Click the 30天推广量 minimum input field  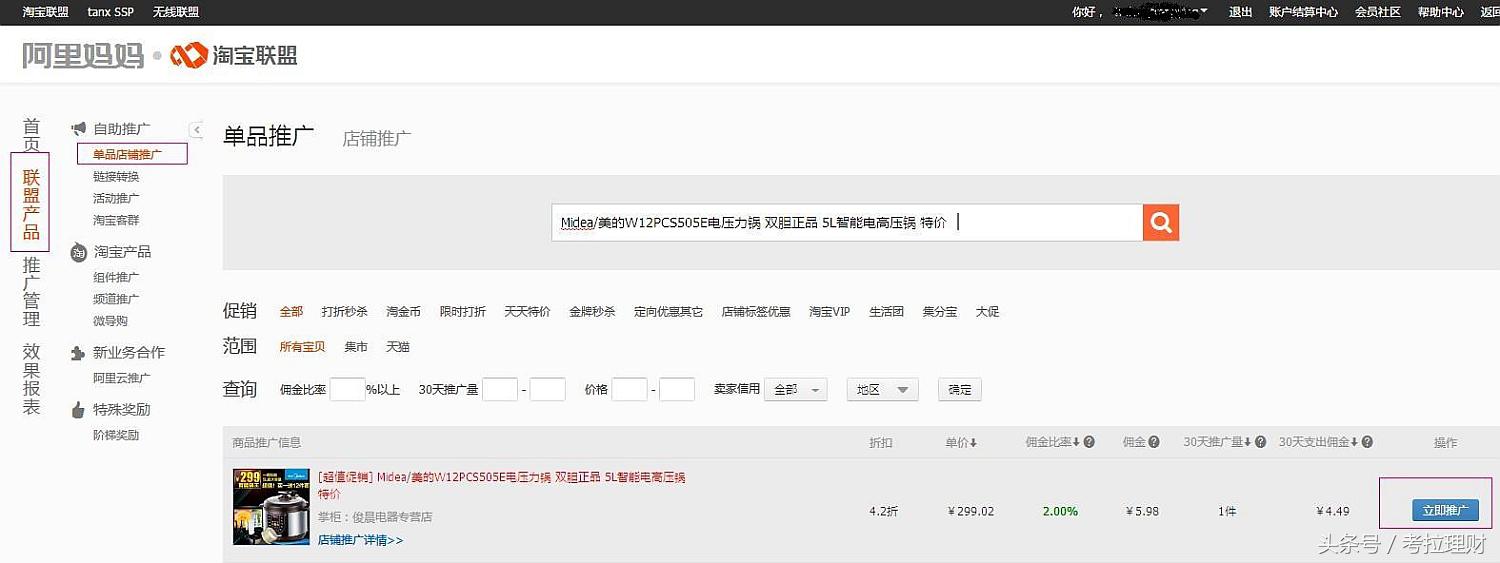tap(500, 390)
